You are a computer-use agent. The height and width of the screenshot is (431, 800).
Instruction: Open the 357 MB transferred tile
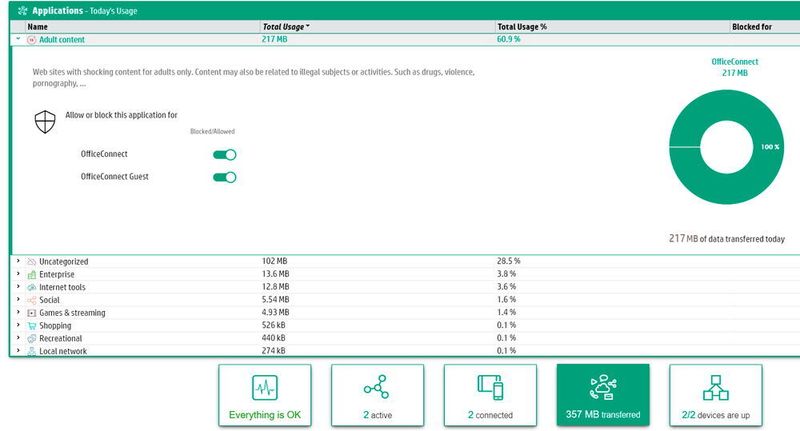click(603, 395)
